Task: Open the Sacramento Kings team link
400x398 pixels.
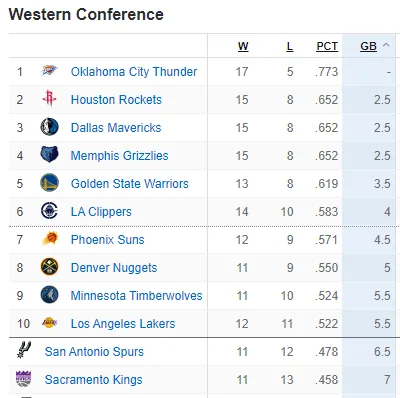Action: [93, 380]
